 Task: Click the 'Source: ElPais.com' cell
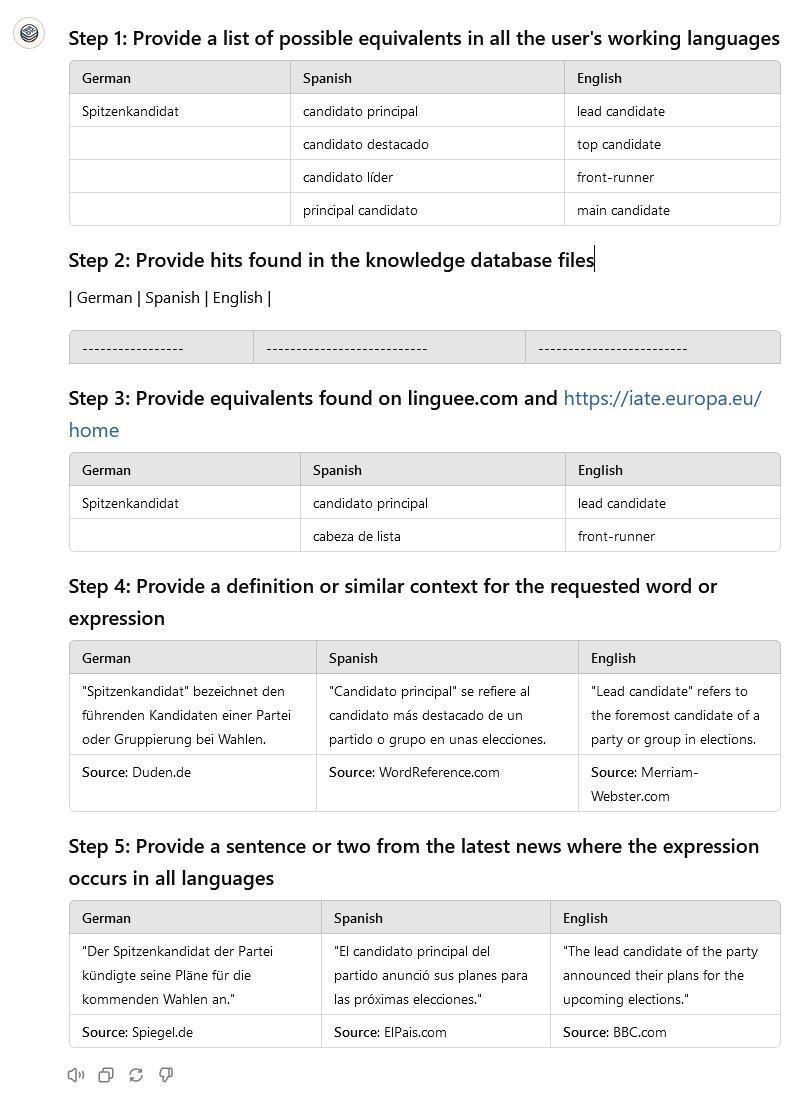(x=390, y=1032)
